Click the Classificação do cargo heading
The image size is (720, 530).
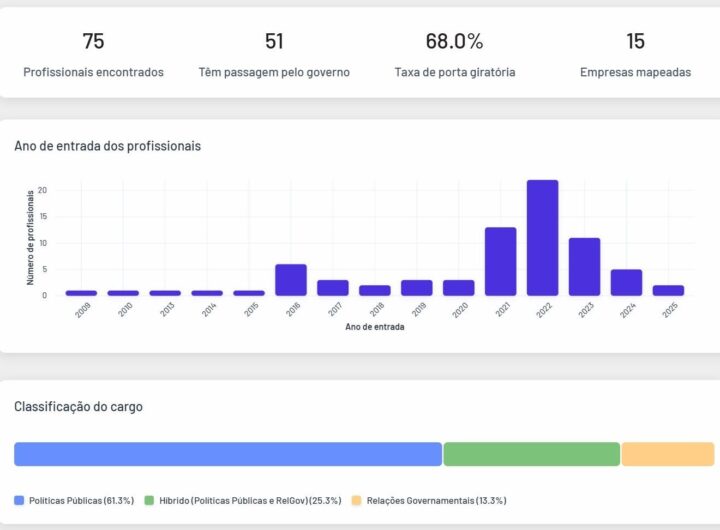pyautogui.click(x=78, y=406)
